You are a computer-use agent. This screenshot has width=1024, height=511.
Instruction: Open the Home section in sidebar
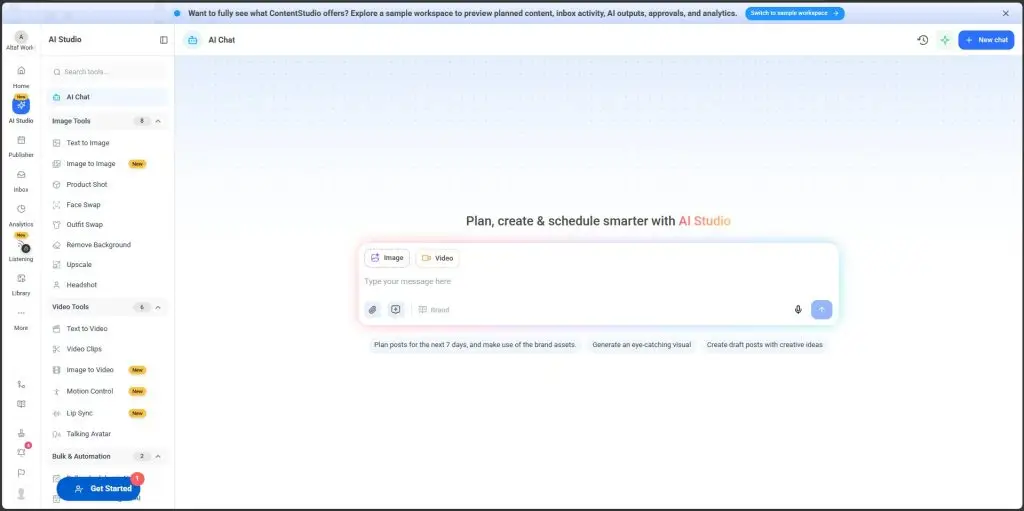pyautogui.click(x=21, y=76)
